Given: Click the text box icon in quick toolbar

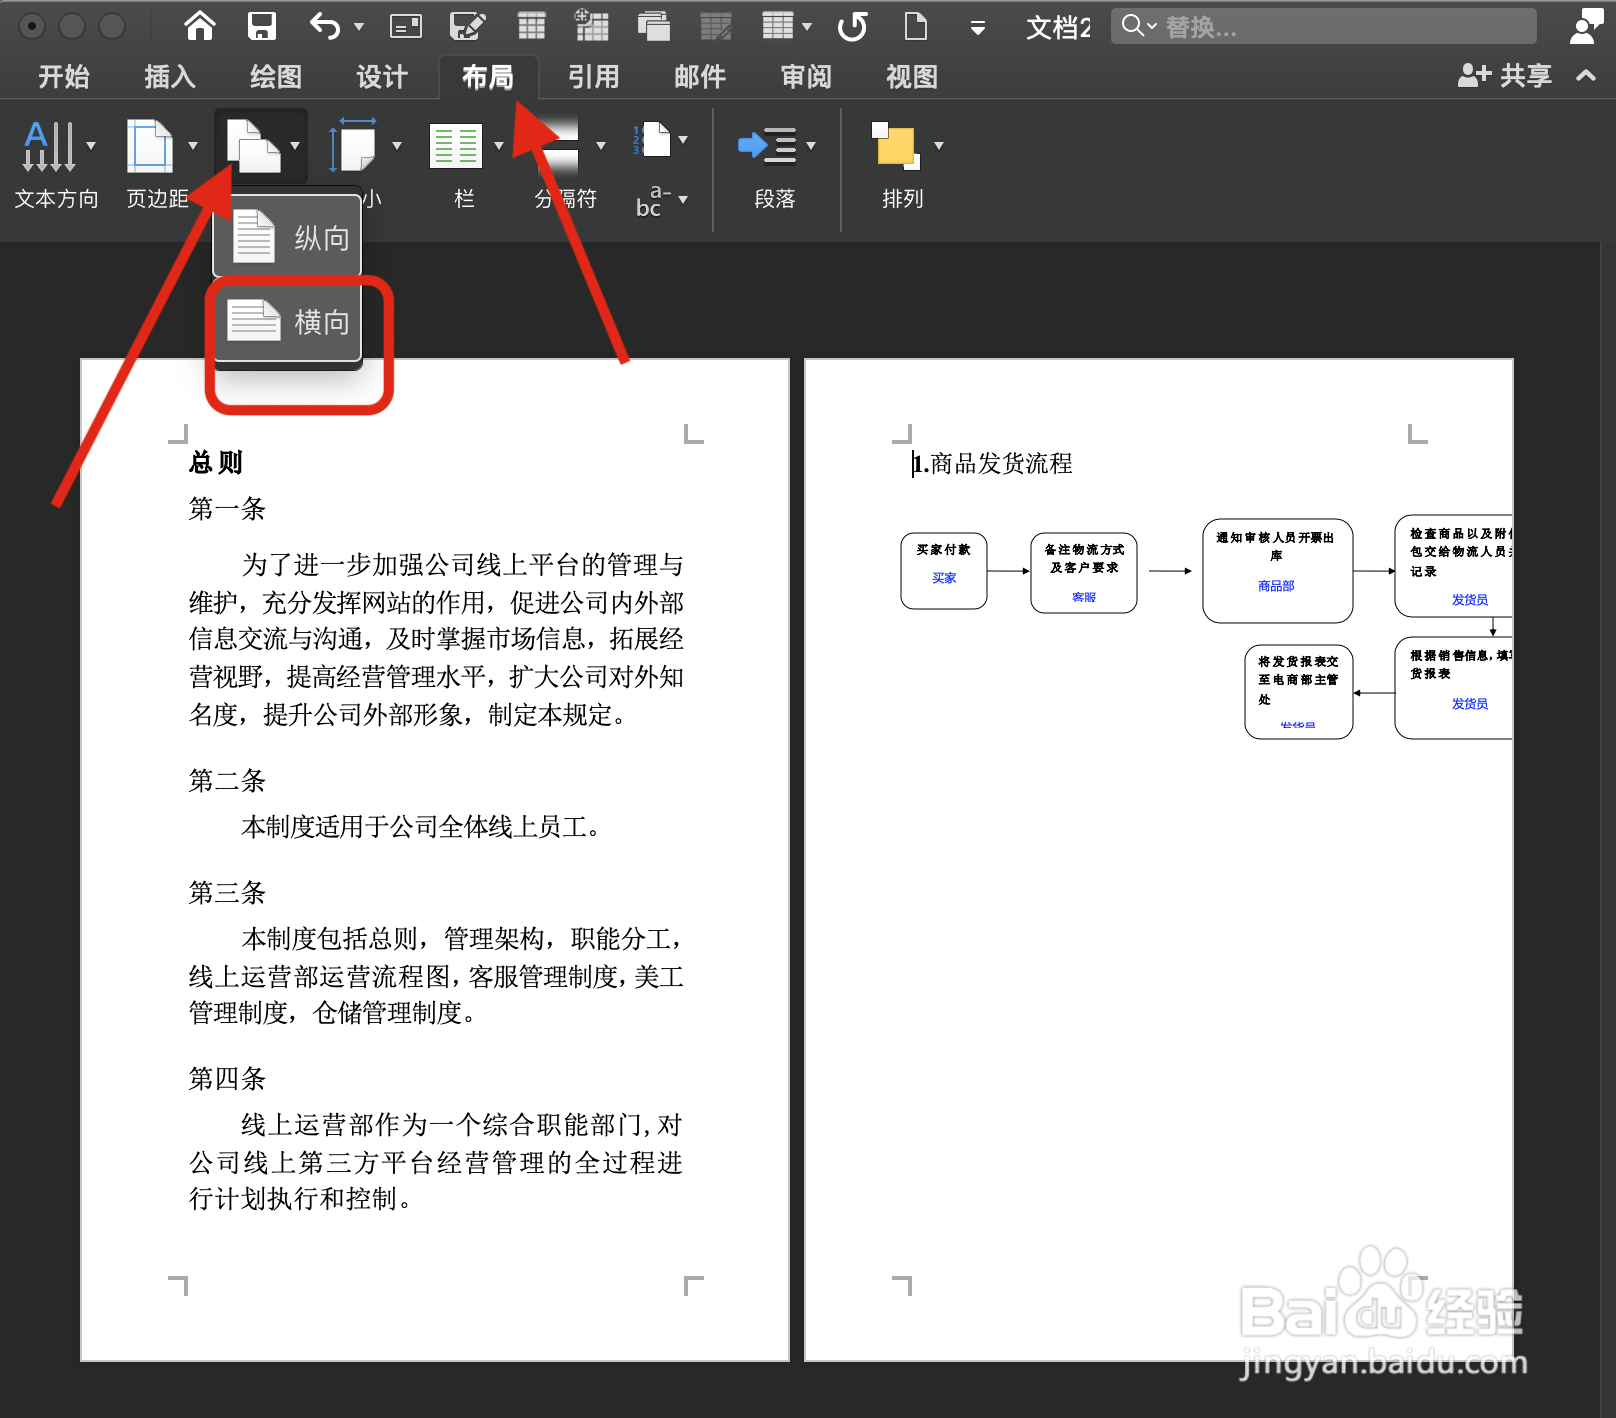Looking at the screenshot, I should [406, 26].
